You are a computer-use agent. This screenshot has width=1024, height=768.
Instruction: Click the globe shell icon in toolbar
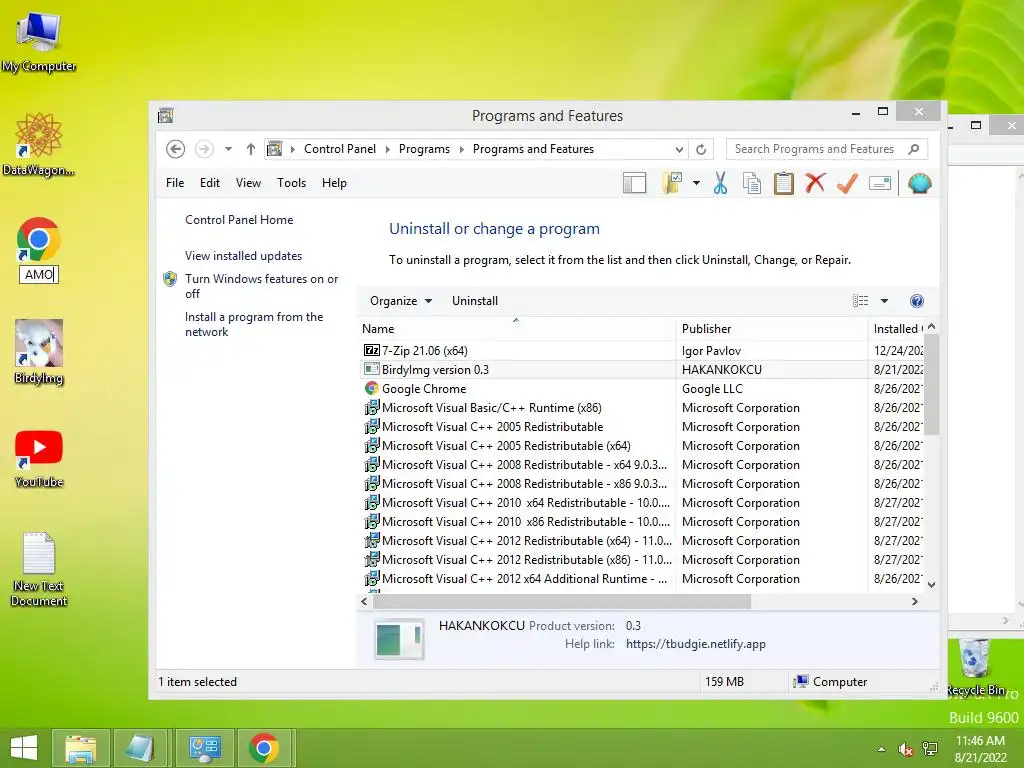click(919, 184)
